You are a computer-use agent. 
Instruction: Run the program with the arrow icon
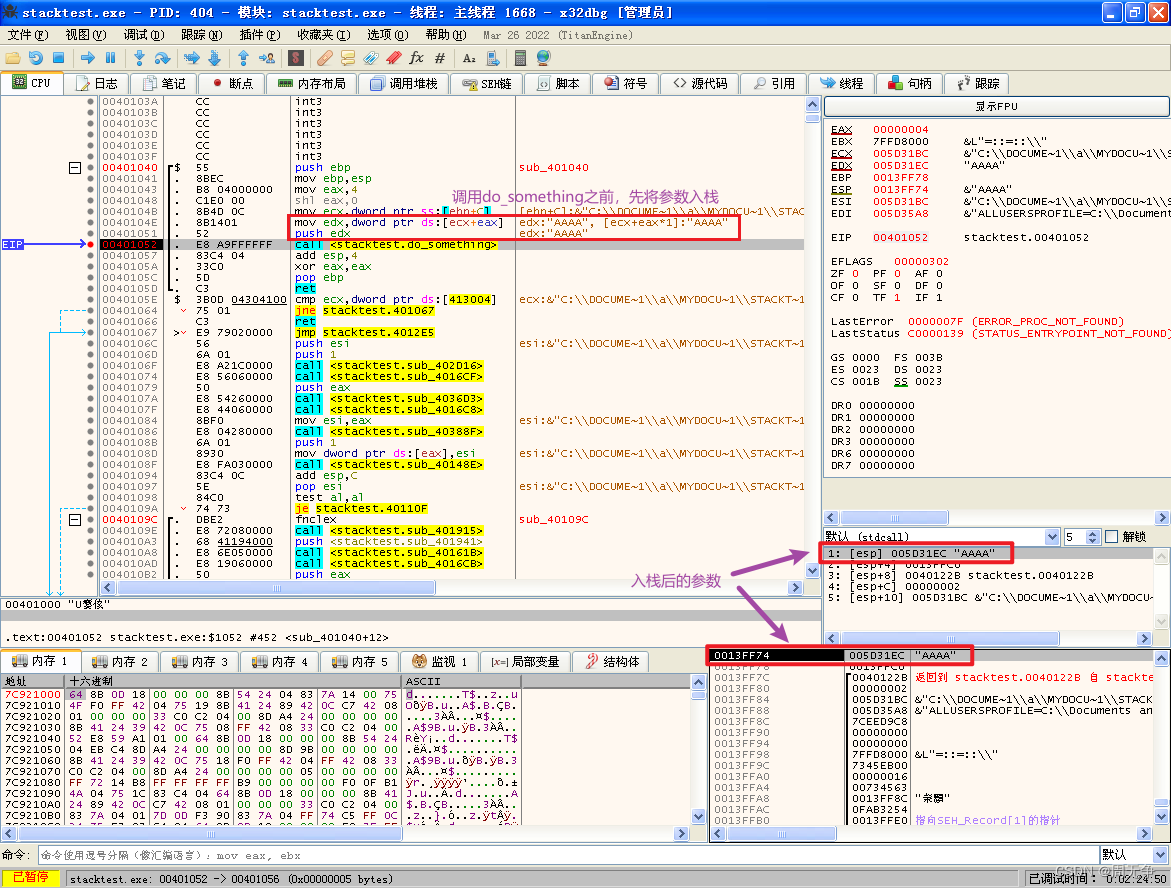tap(87, 58)
